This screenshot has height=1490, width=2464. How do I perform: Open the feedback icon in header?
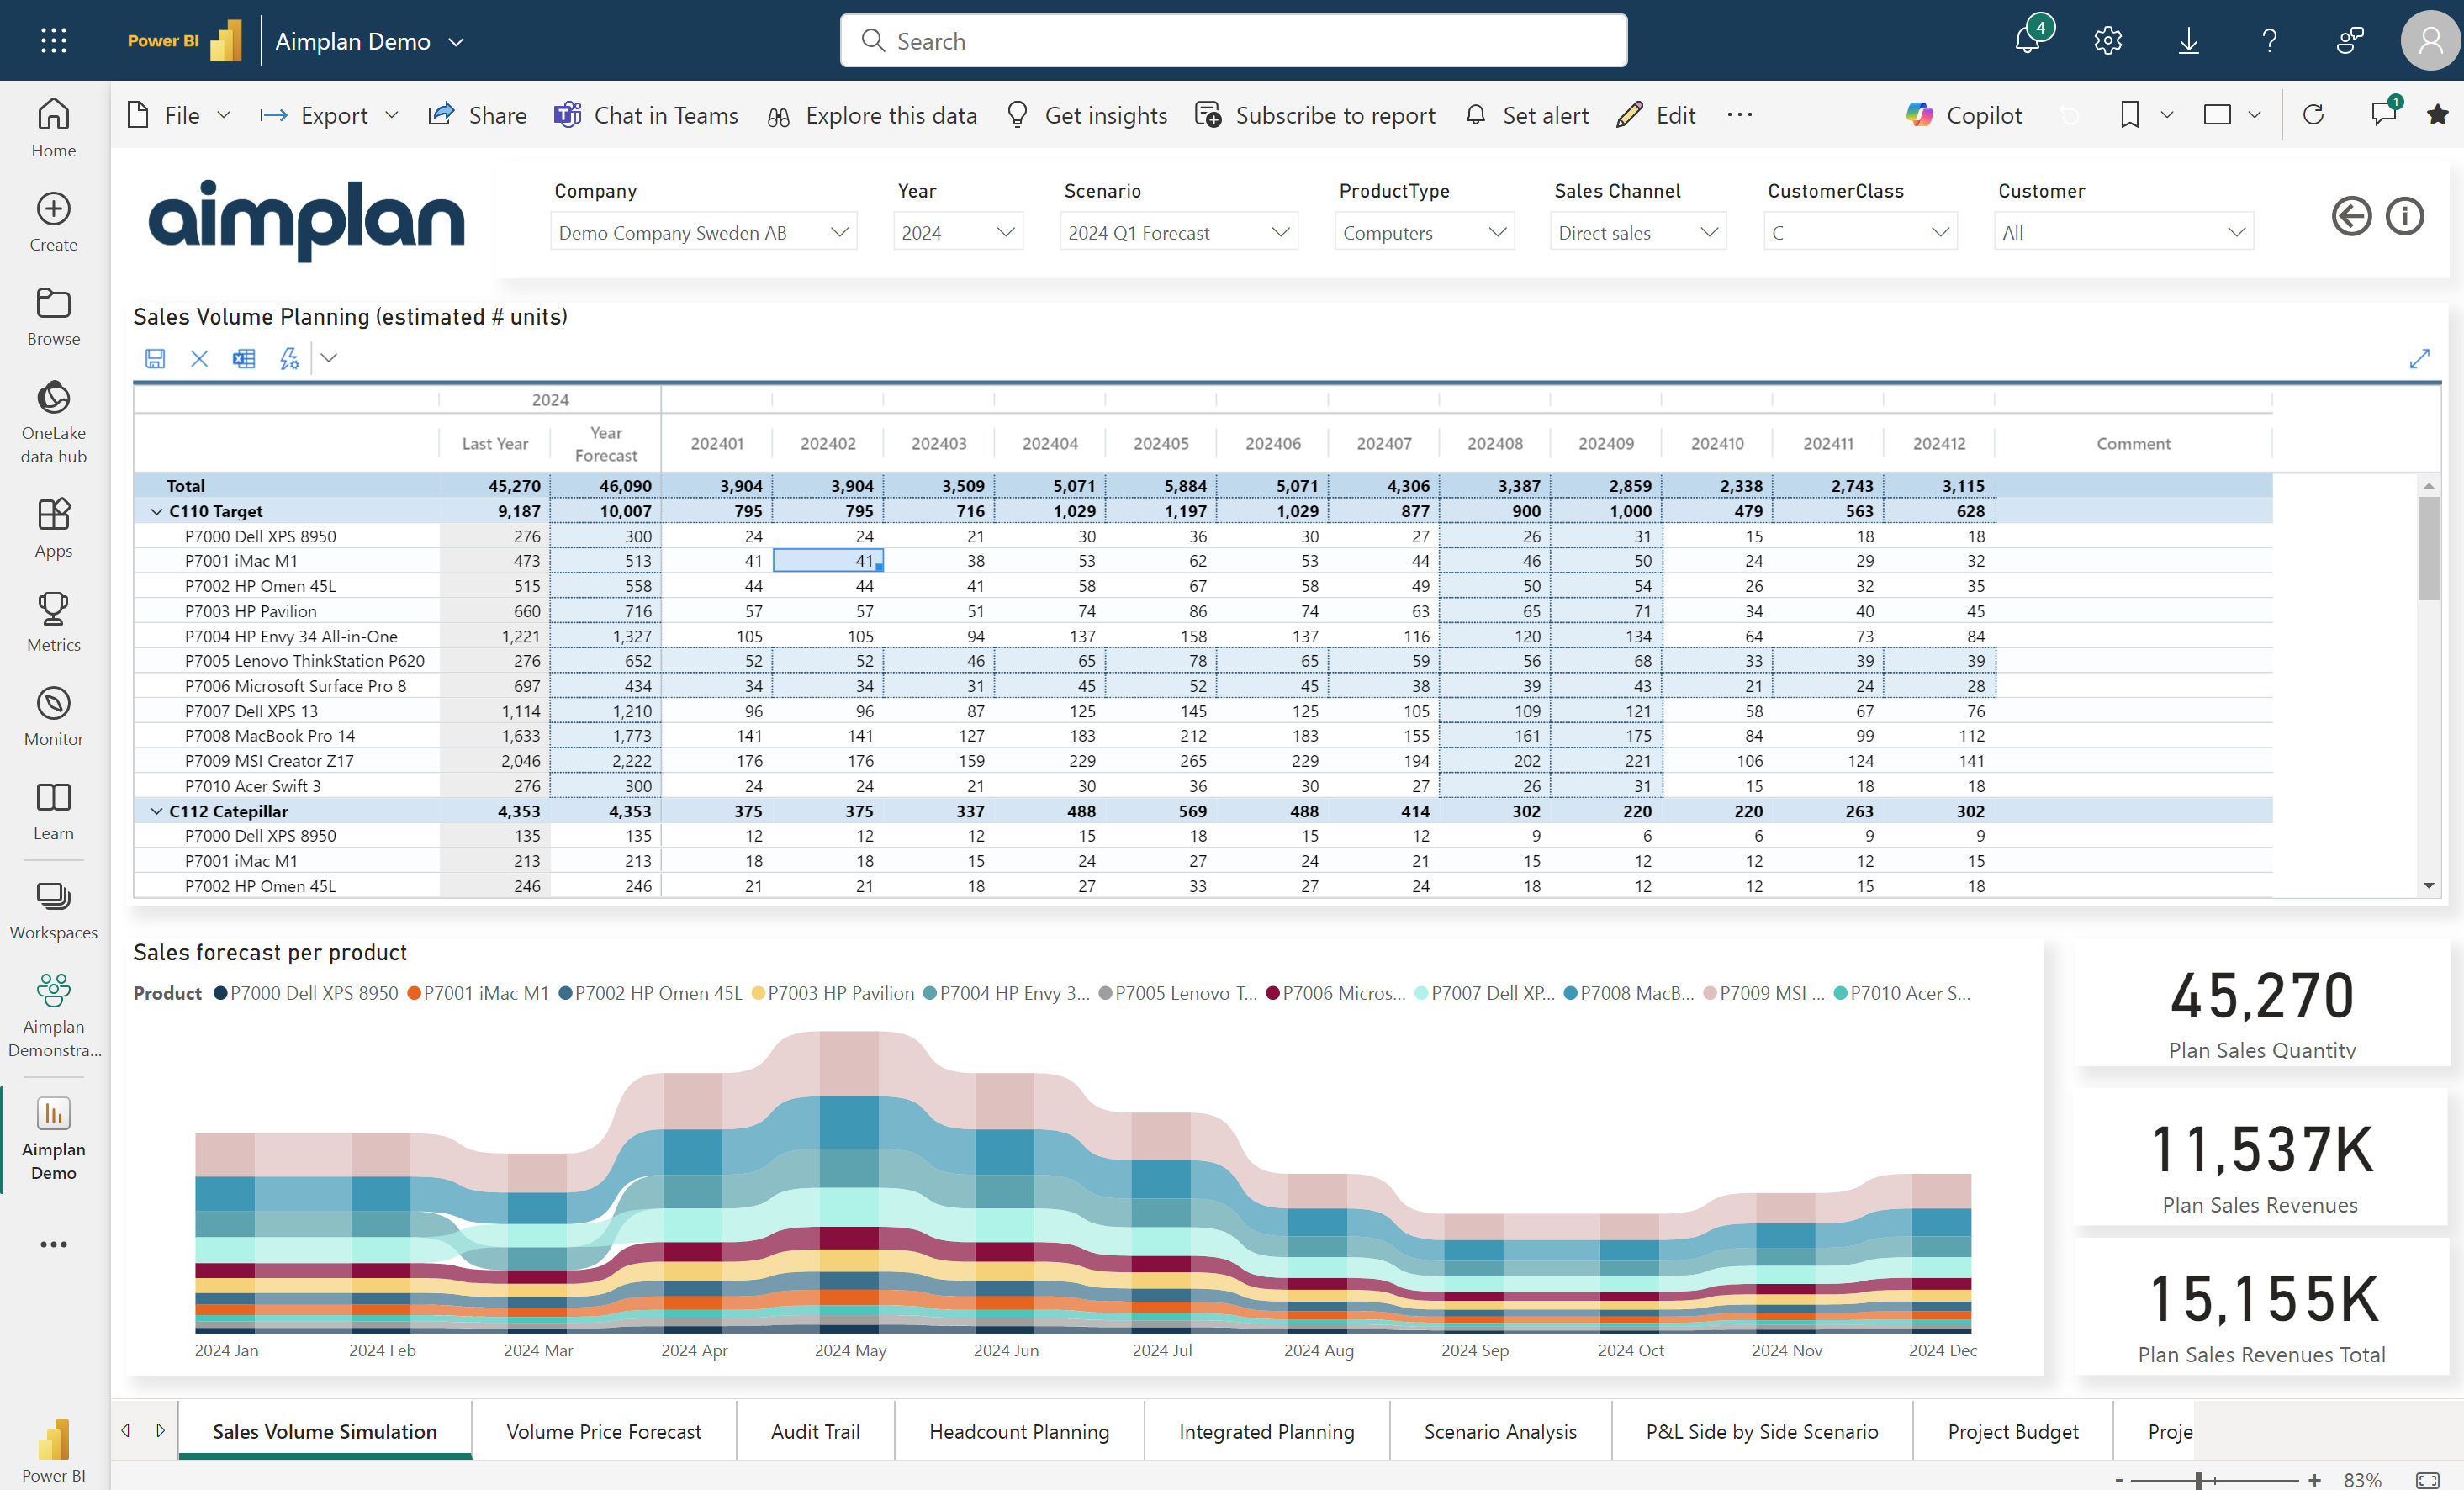2350,40
